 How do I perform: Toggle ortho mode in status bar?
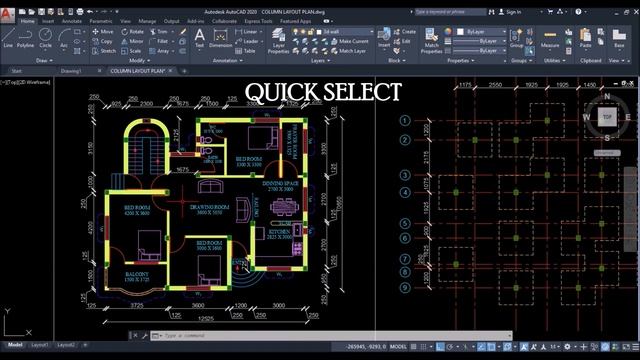[x=440, y=347]
